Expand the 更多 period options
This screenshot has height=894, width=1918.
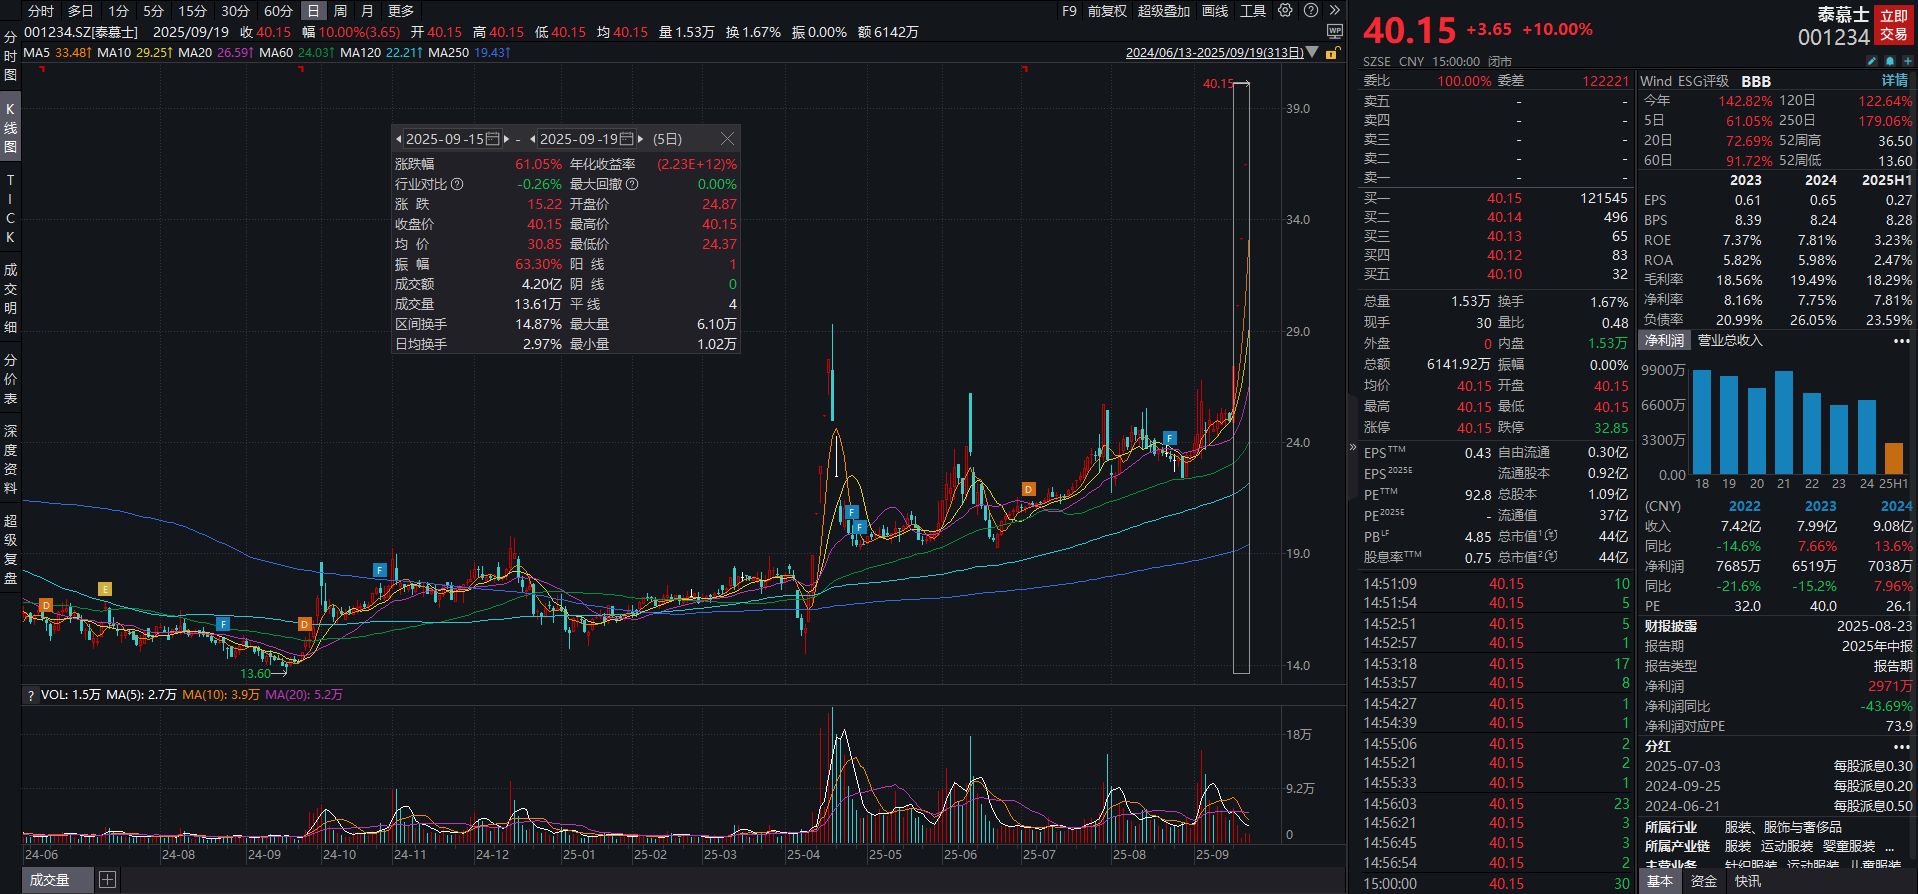[x=401, y=11]
